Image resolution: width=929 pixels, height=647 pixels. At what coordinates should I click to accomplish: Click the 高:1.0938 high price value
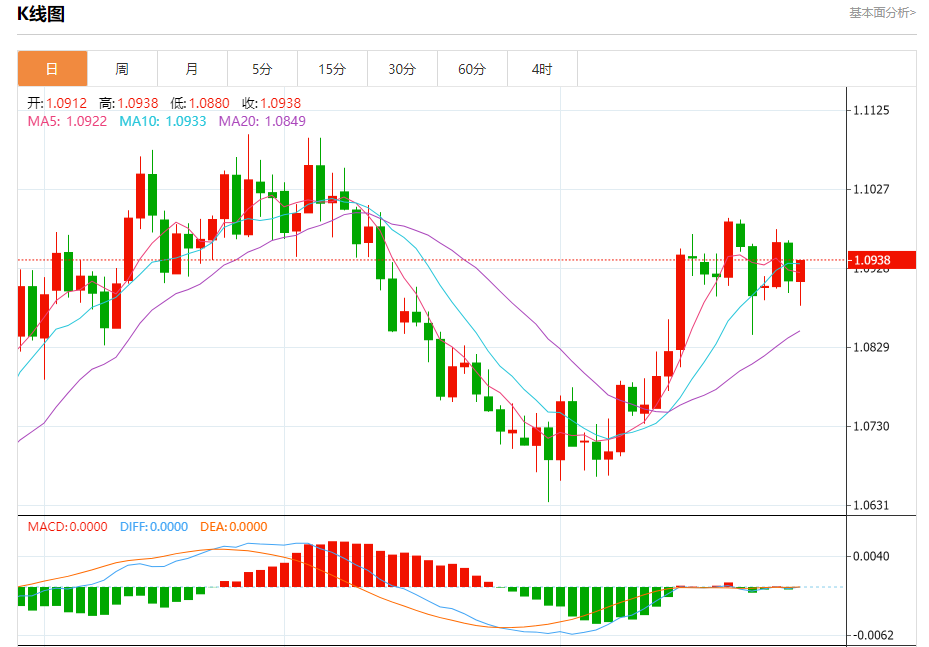129,103
